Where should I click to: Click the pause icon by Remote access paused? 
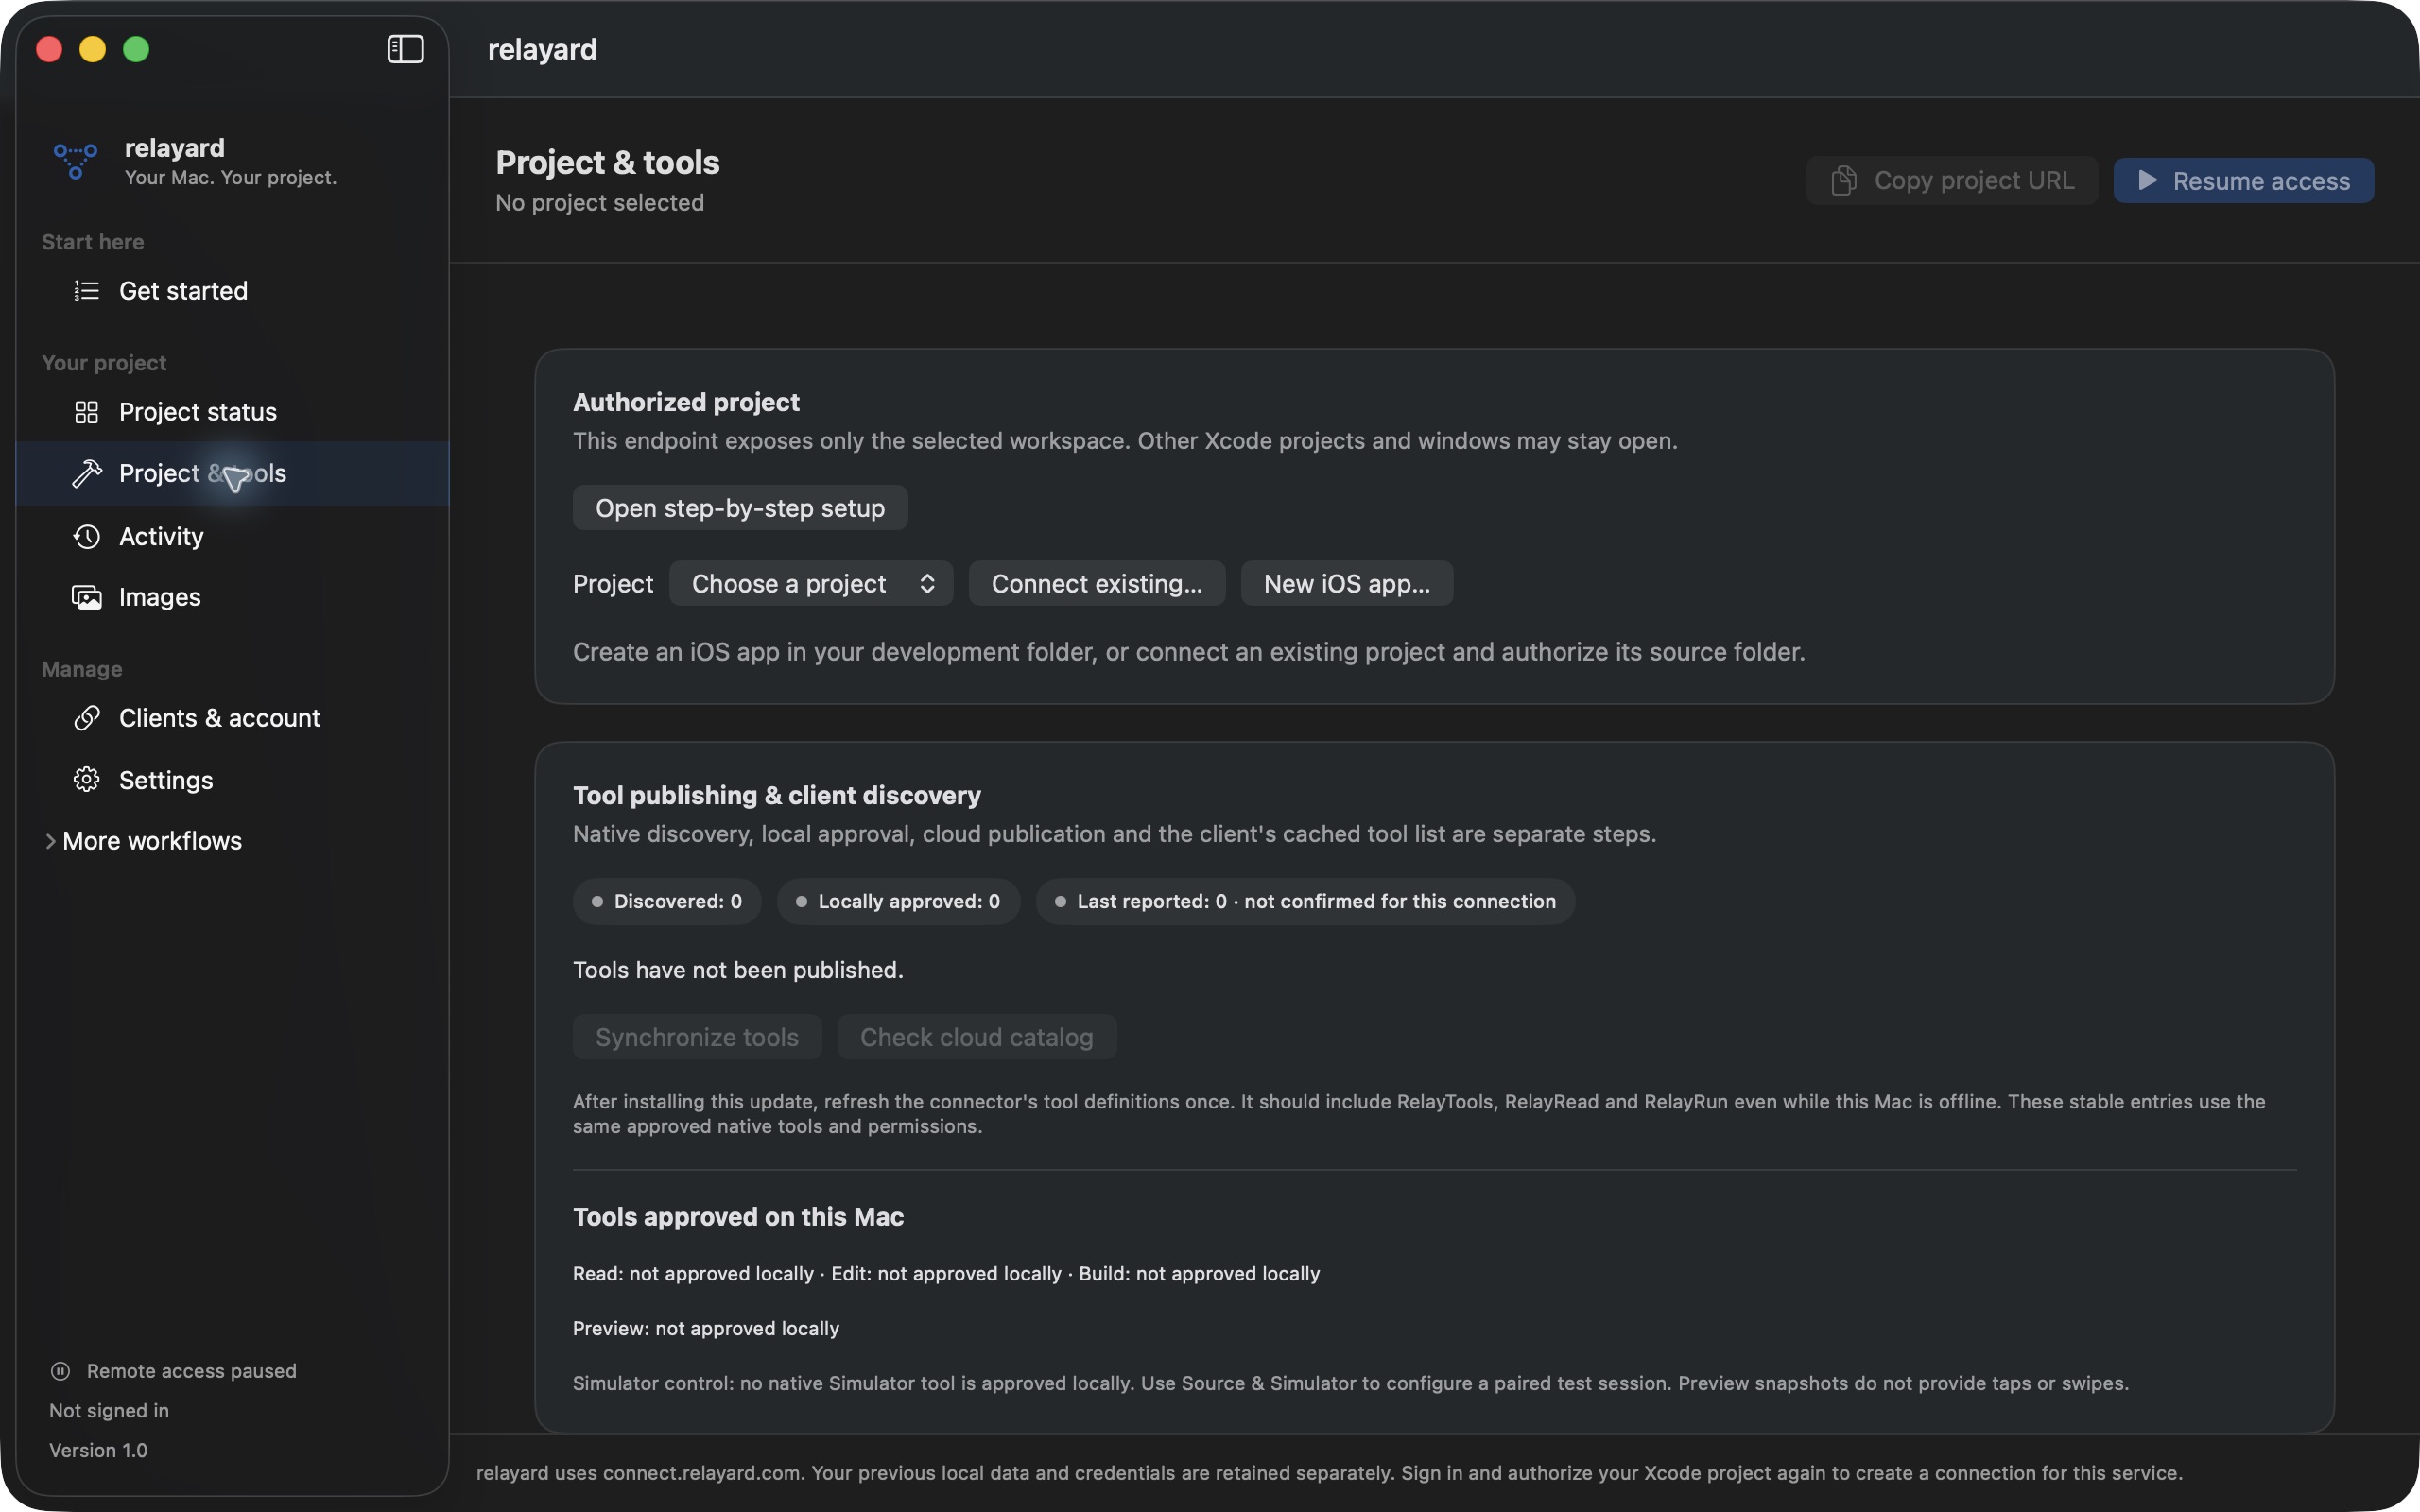[x=60, y=1371]
